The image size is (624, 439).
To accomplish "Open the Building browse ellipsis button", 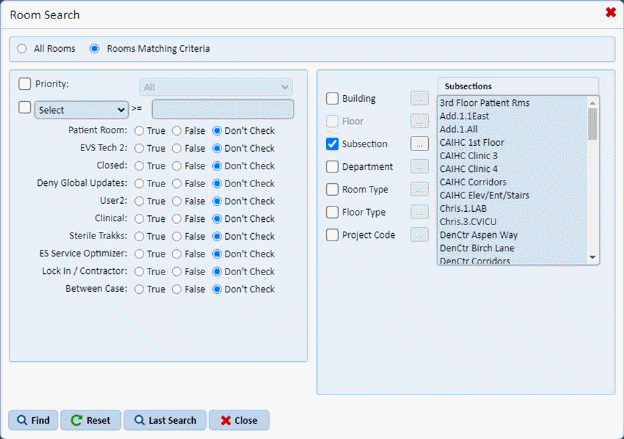I will pyautogui.click(x=420, y=98).
